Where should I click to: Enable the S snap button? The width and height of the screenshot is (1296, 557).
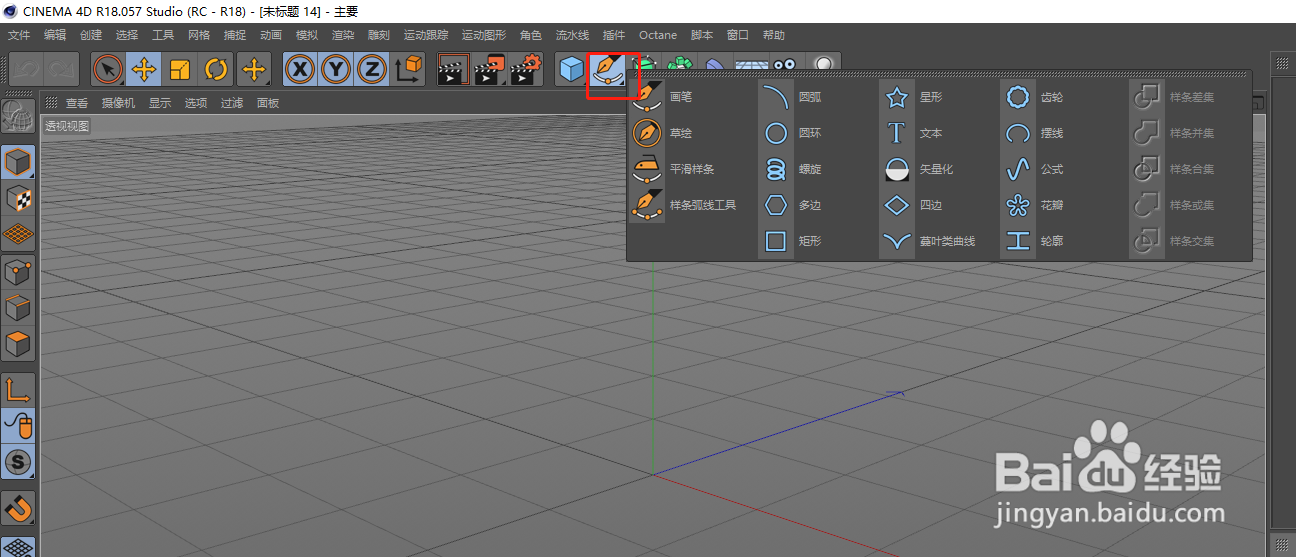[x=20, y=462]
